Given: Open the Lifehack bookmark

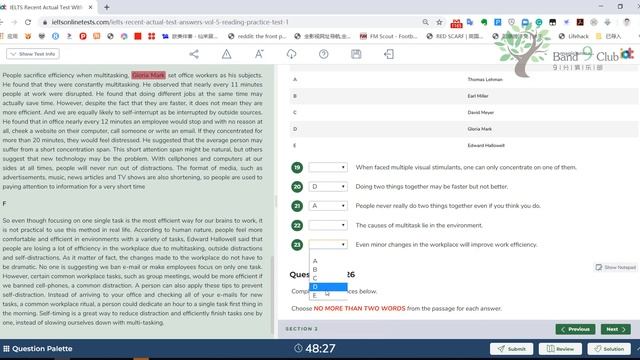Looking at the screenshot, I should (573, 36).
